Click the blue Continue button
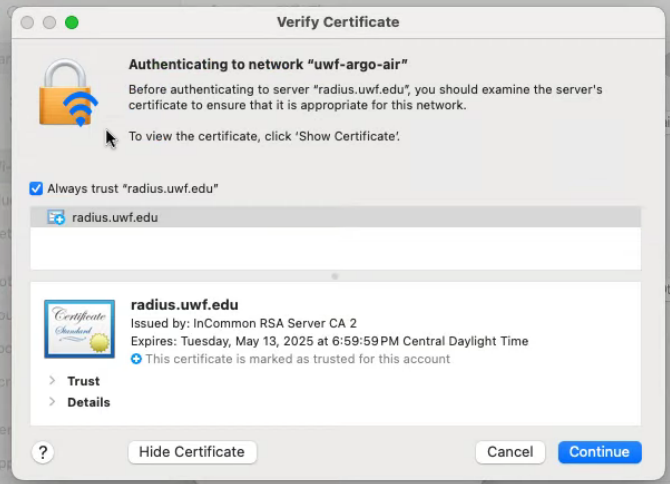This screenshot has width=670, height=484. coord(599,452)
